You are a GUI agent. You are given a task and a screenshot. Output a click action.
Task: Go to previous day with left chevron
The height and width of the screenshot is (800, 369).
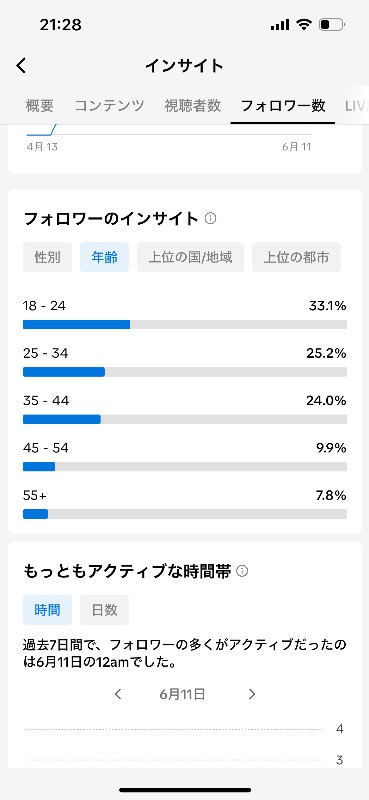118,694
